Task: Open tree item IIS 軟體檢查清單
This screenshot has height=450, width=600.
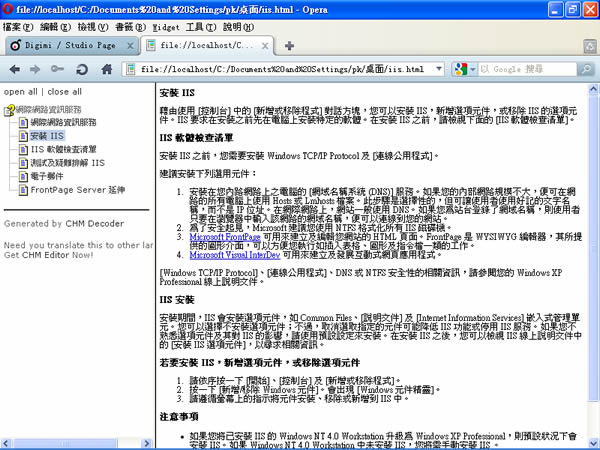Action: click(63, 149)
